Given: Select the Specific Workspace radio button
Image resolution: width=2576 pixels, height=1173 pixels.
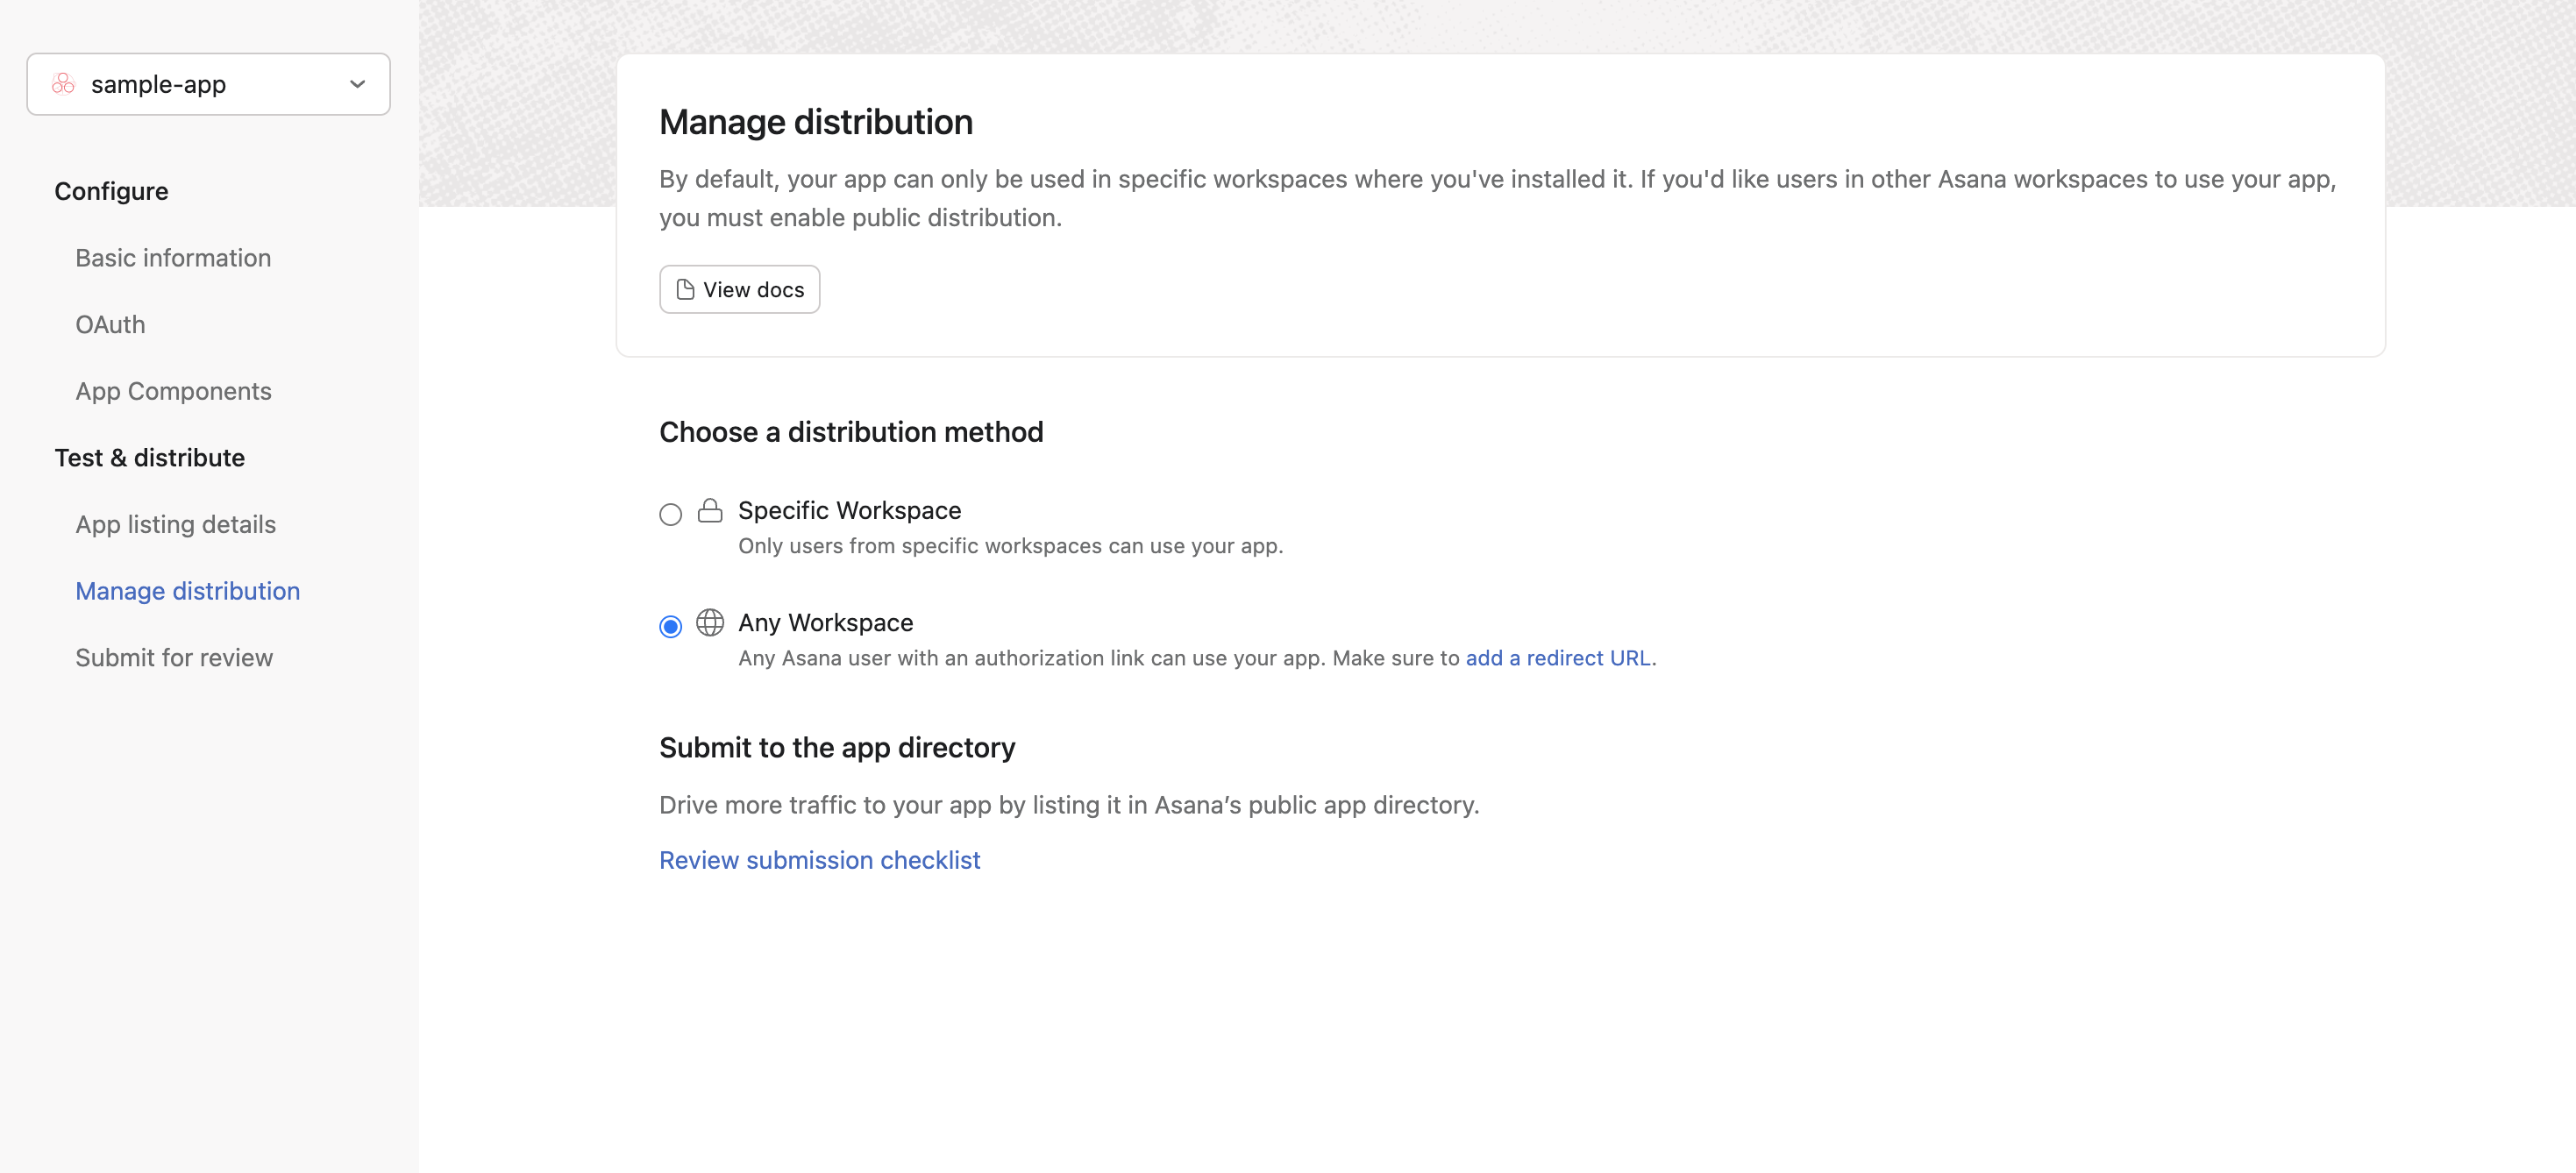Looking at the screenshot, I should point(670,514).
